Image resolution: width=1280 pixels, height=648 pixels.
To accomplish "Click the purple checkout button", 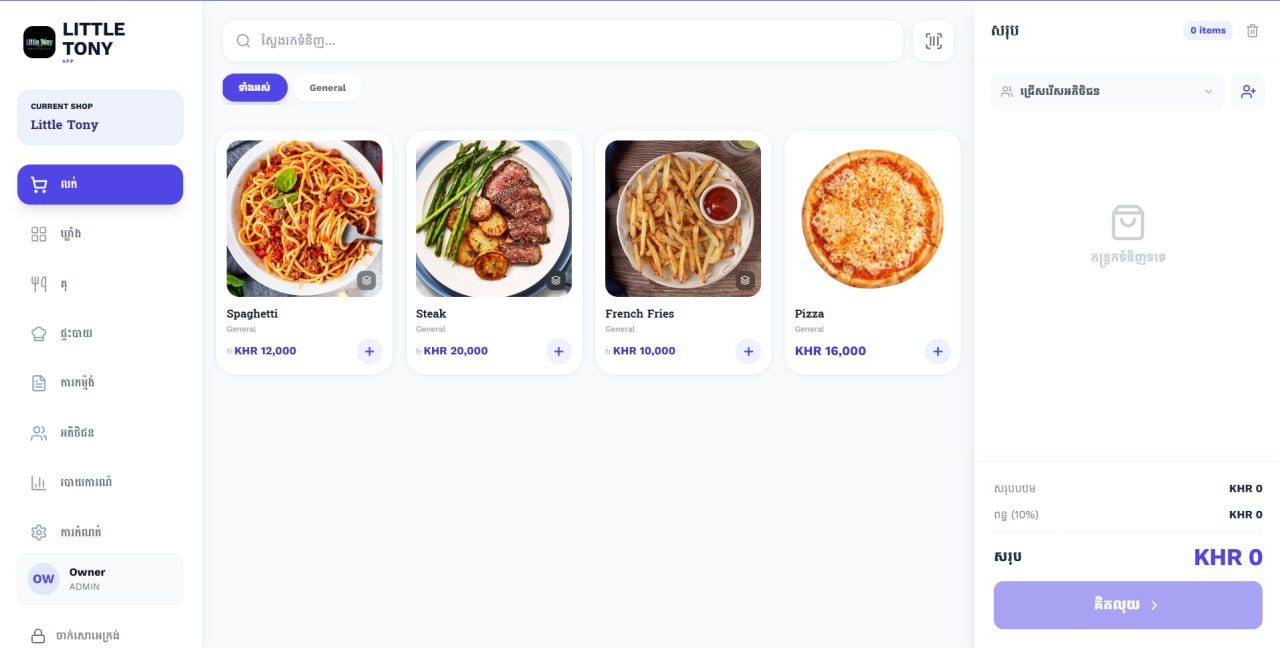I will click(x=1128, y=605).
